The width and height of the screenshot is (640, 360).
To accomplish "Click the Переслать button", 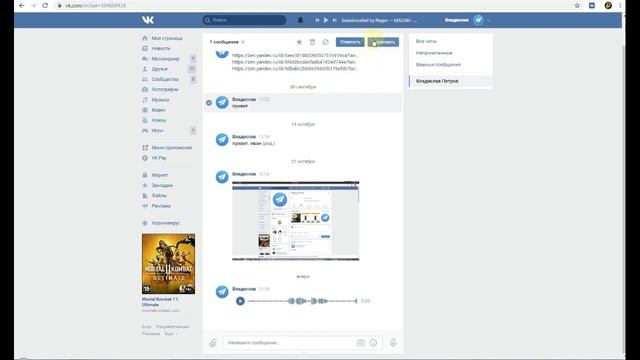I will [383, 42].
